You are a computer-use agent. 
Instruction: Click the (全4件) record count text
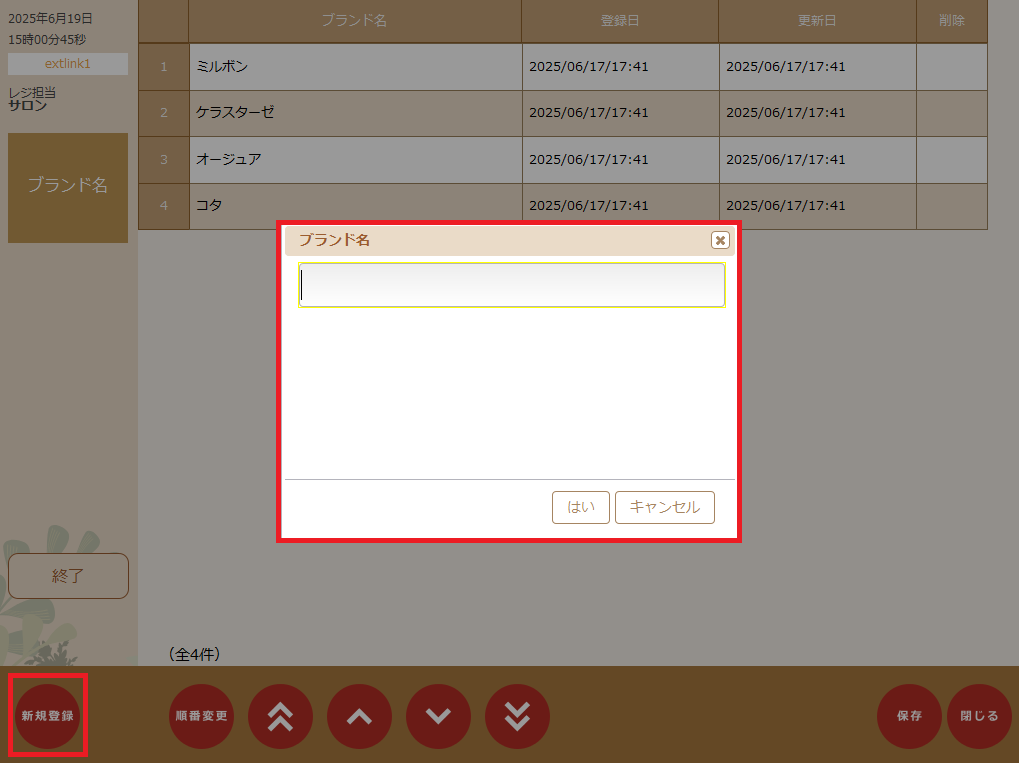coord(194,654)
